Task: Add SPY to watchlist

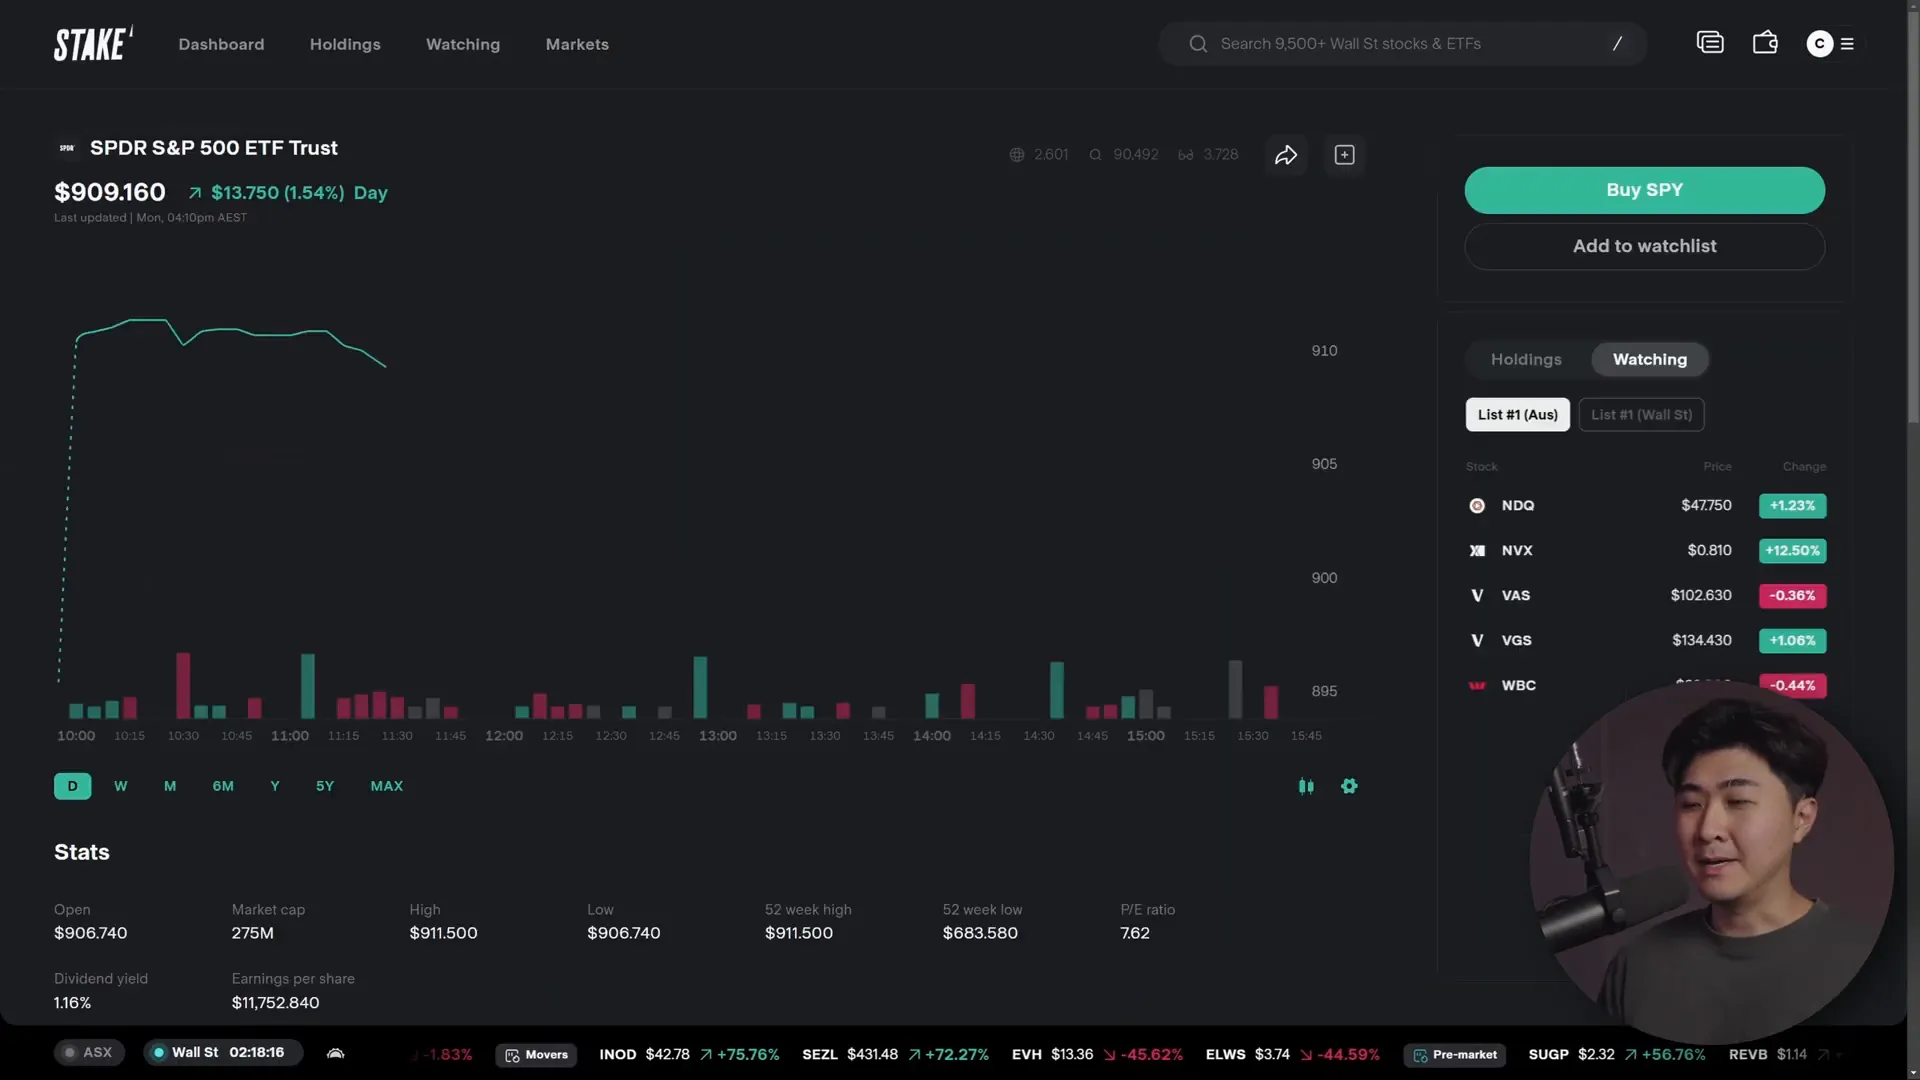Action: 1644,246
